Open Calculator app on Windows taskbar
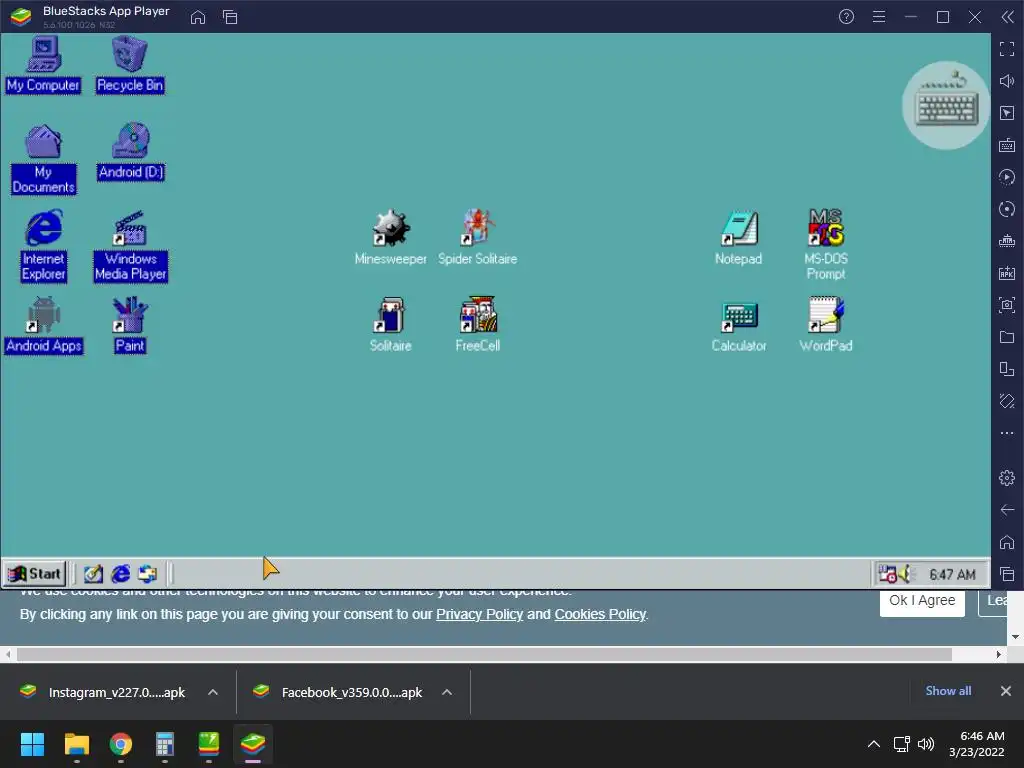Image resolution: width=1024 pixels, height=768 pixels. (165, 744)
